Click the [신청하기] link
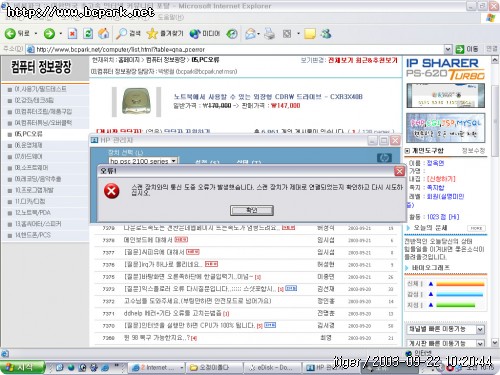This screenshot has width=500, height=375. tap(441, 179)
